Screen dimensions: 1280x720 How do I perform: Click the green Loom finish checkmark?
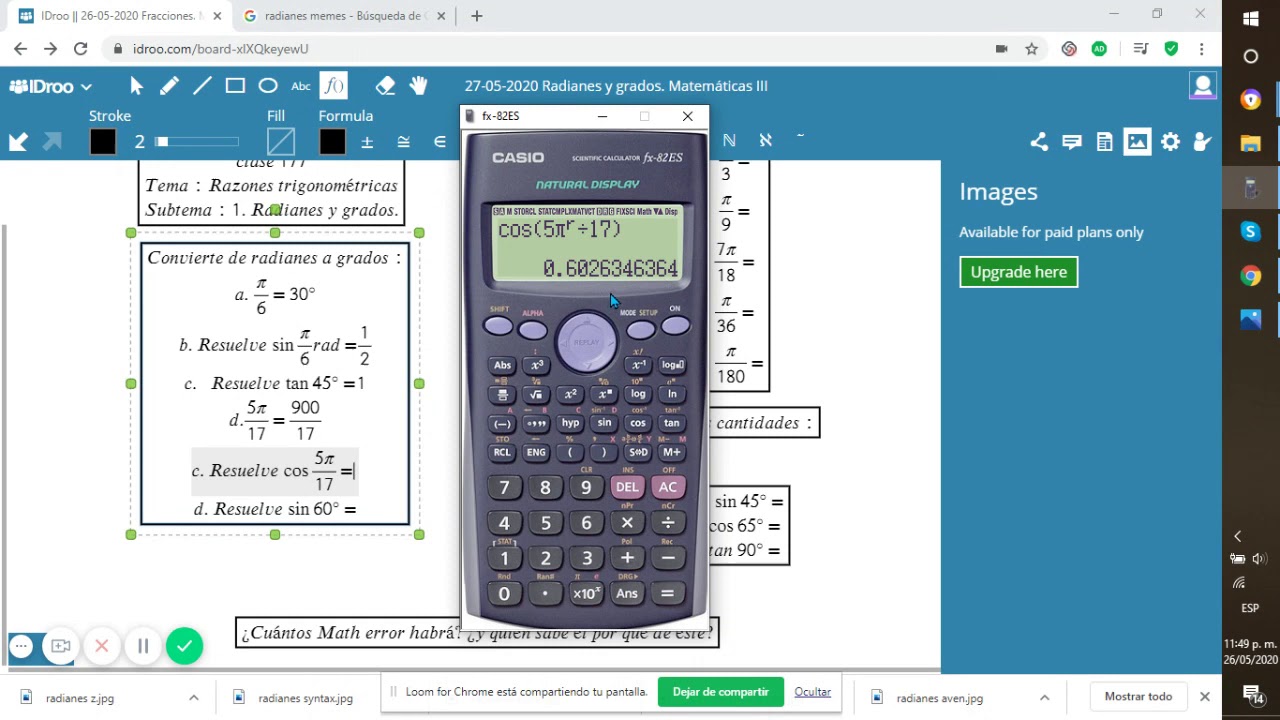tap(184, 646)
